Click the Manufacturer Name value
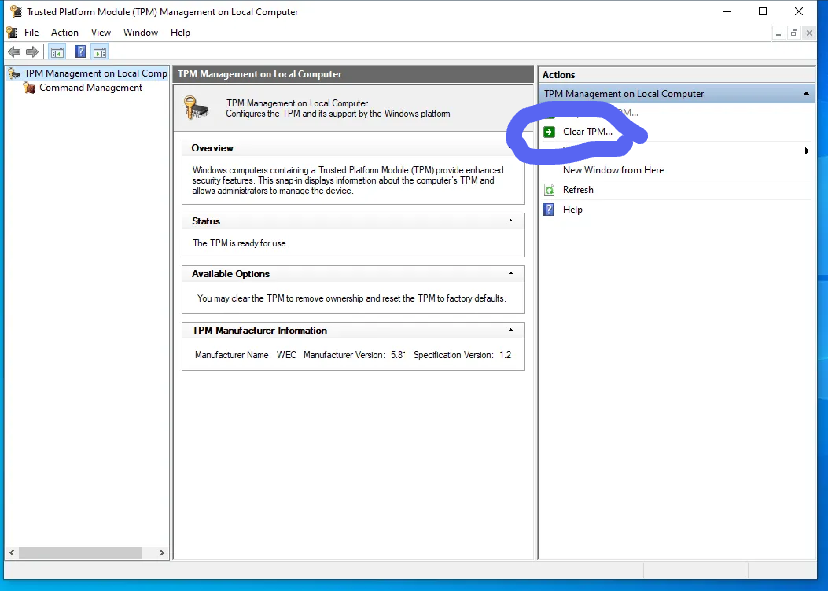The image size is (828, 591). [x=286, y=355]
